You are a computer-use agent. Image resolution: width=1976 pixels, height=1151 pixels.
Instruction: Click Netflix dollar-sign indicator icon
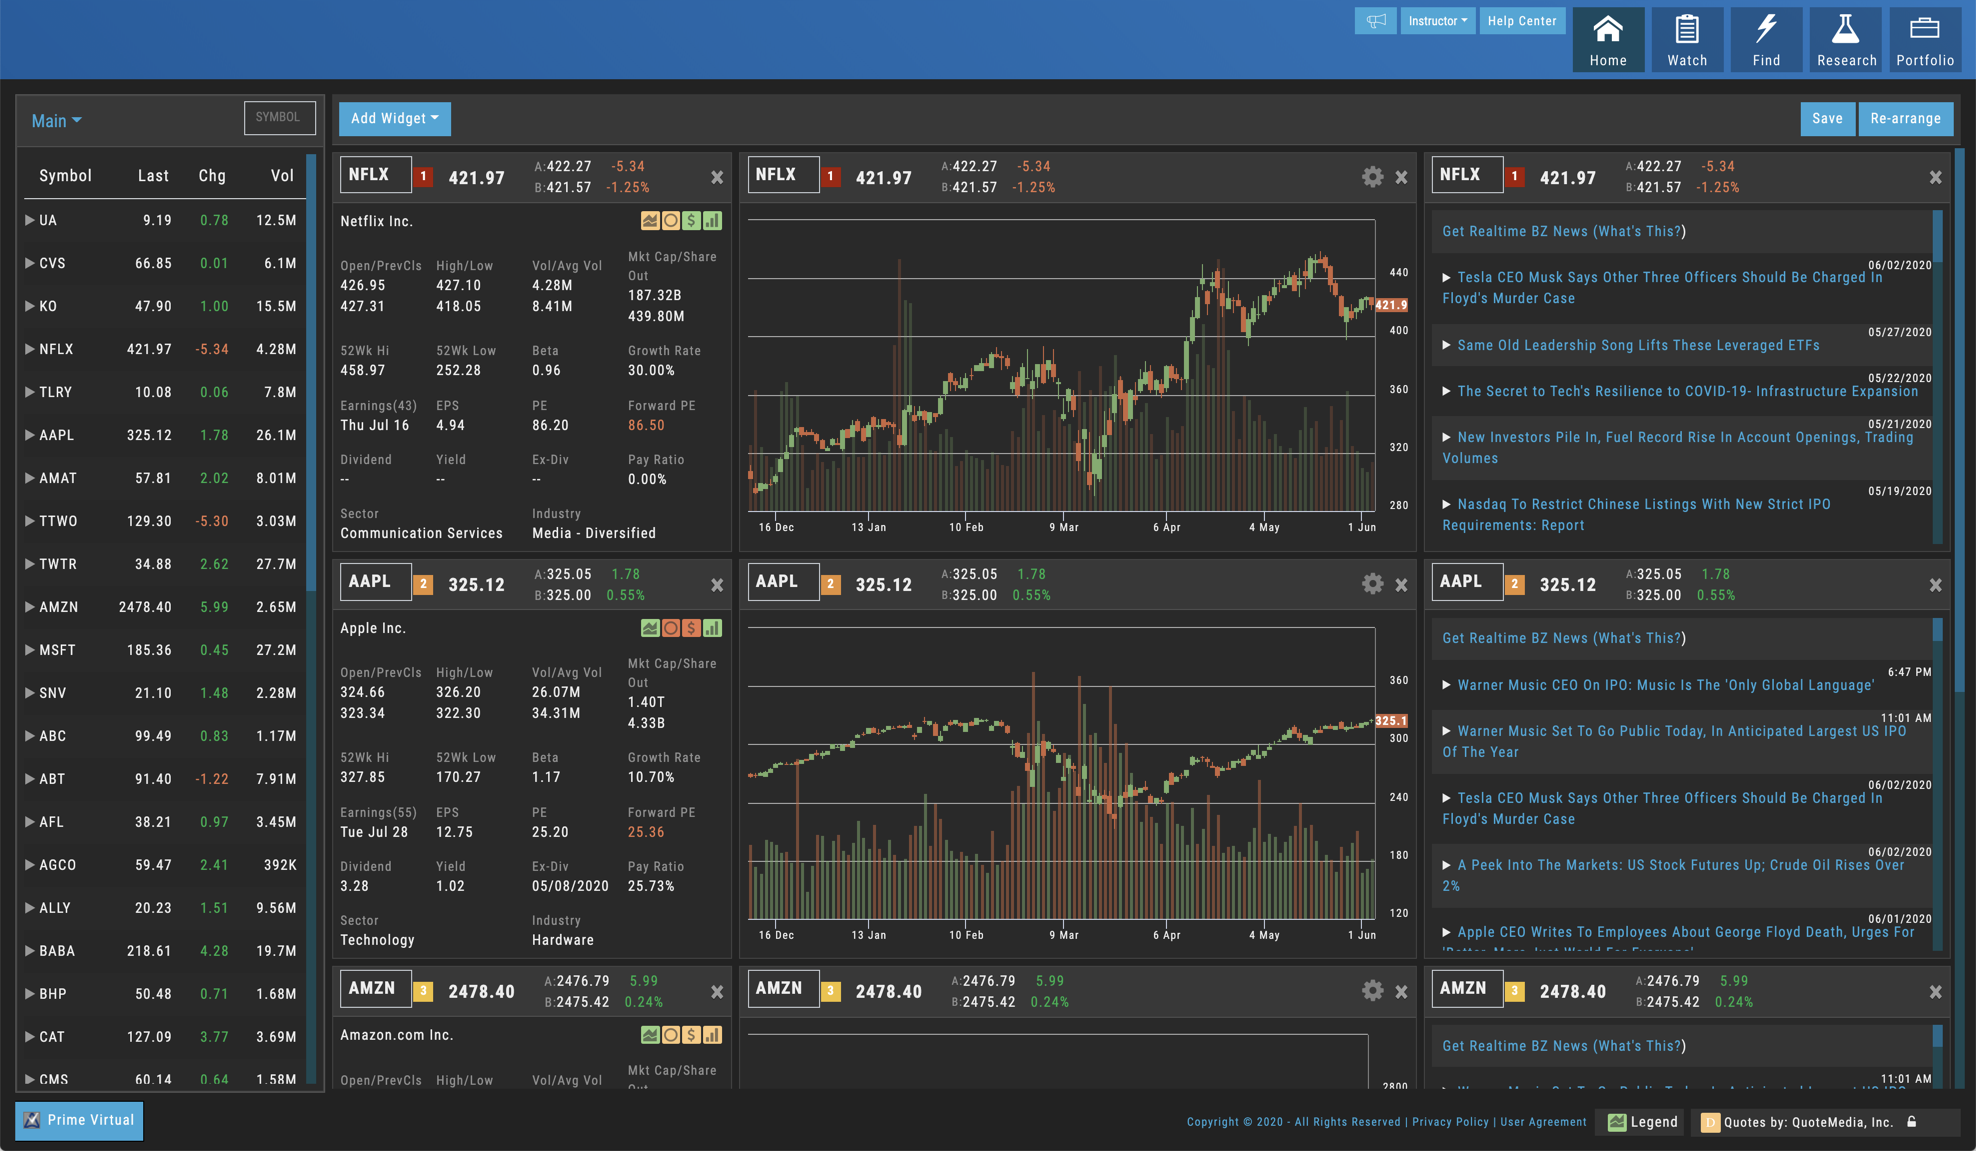tap(692, 221)
